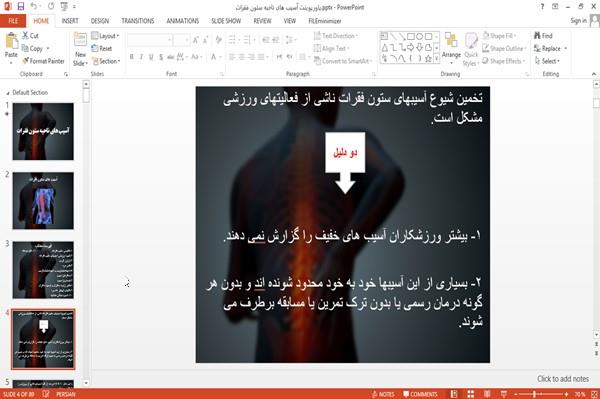Switch to Slide Sorter view icon

pyautogui.click(x=470, y=394)
